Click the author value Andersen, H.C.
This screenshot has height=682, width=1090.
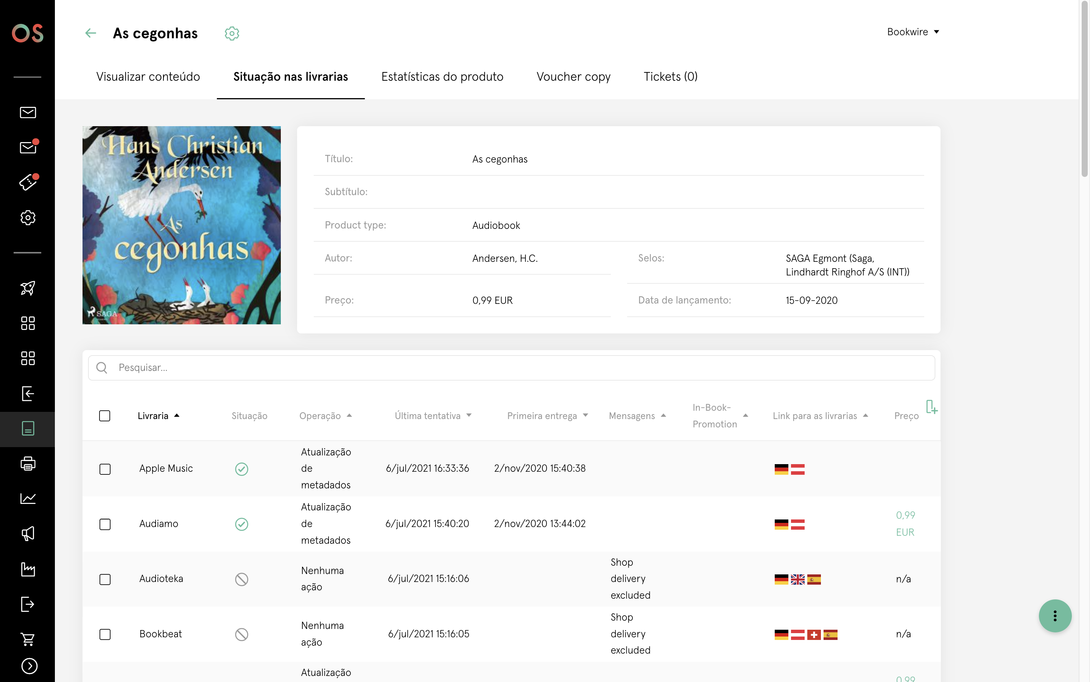pos(505,259)
